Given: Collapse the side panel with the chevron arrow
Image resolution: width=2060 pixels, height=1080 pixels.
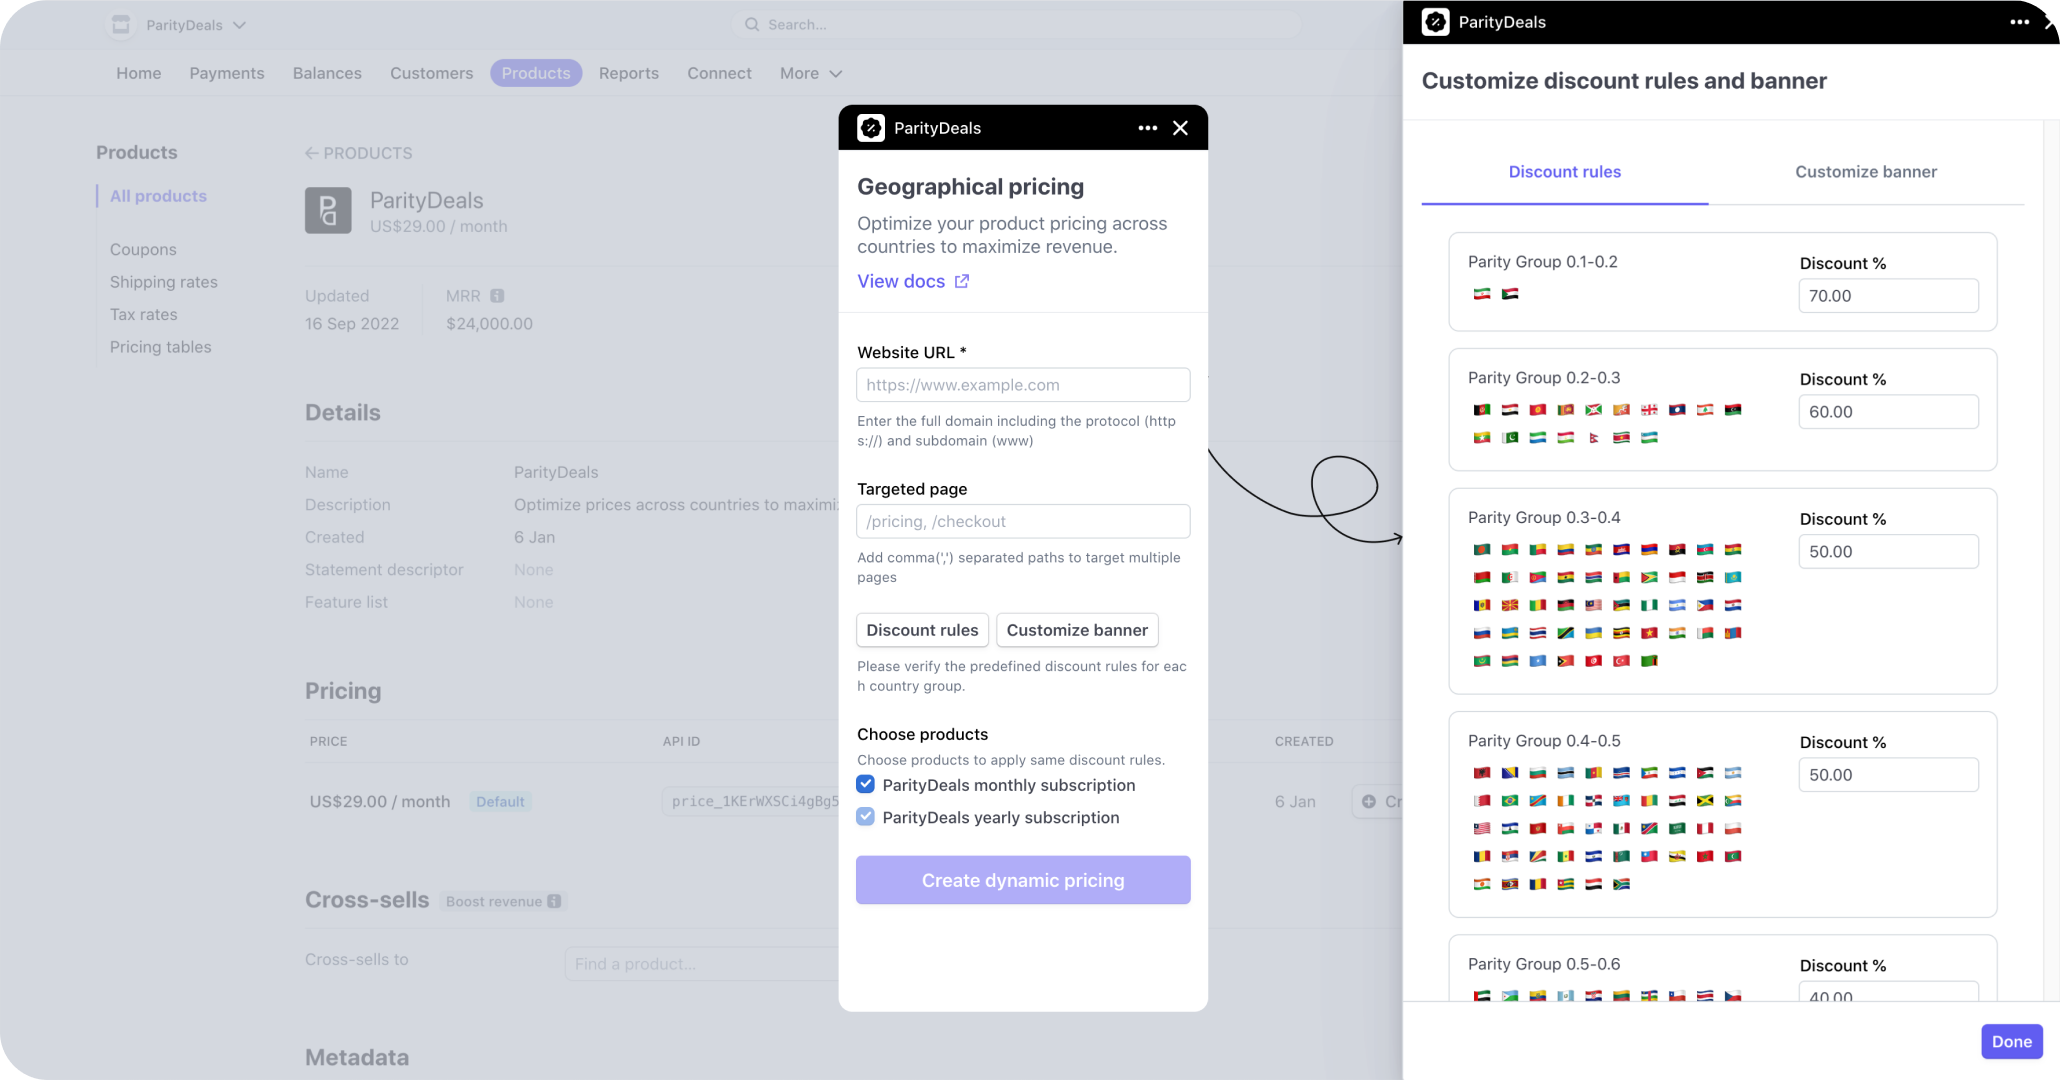Looking at the screenshot, I should click(x=2049, y=22).
